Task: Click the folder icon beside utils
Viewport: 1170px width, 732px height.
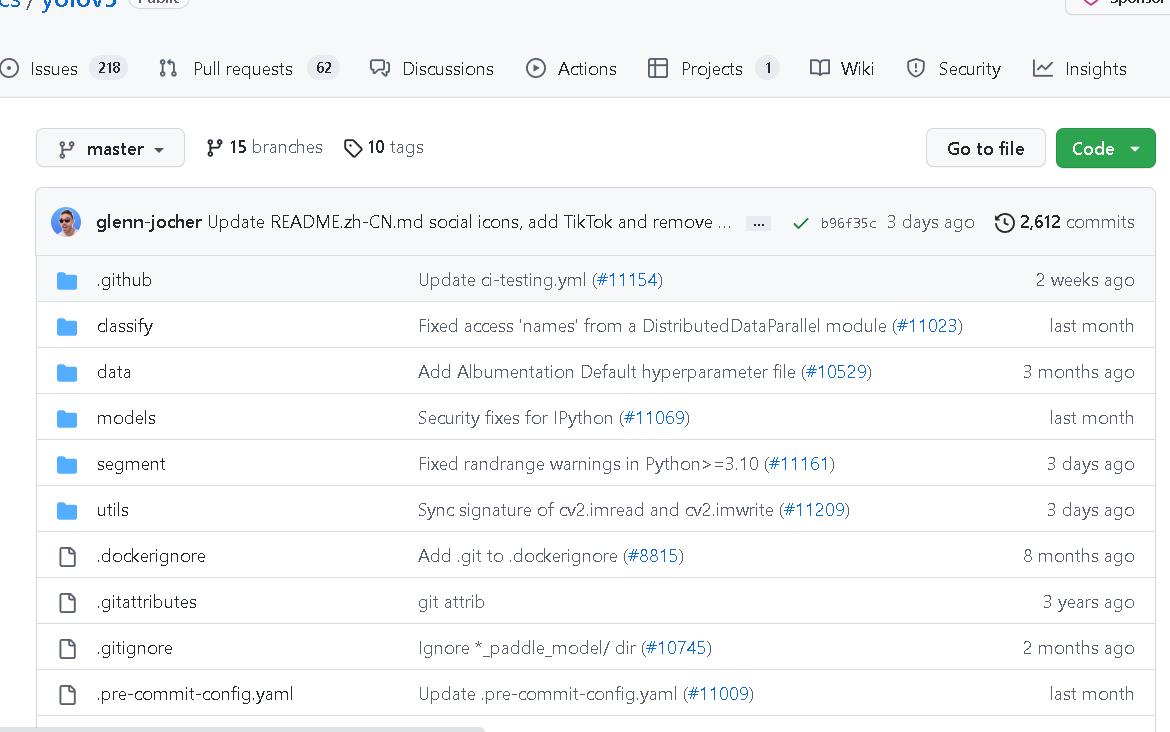Action: (67, 510)
